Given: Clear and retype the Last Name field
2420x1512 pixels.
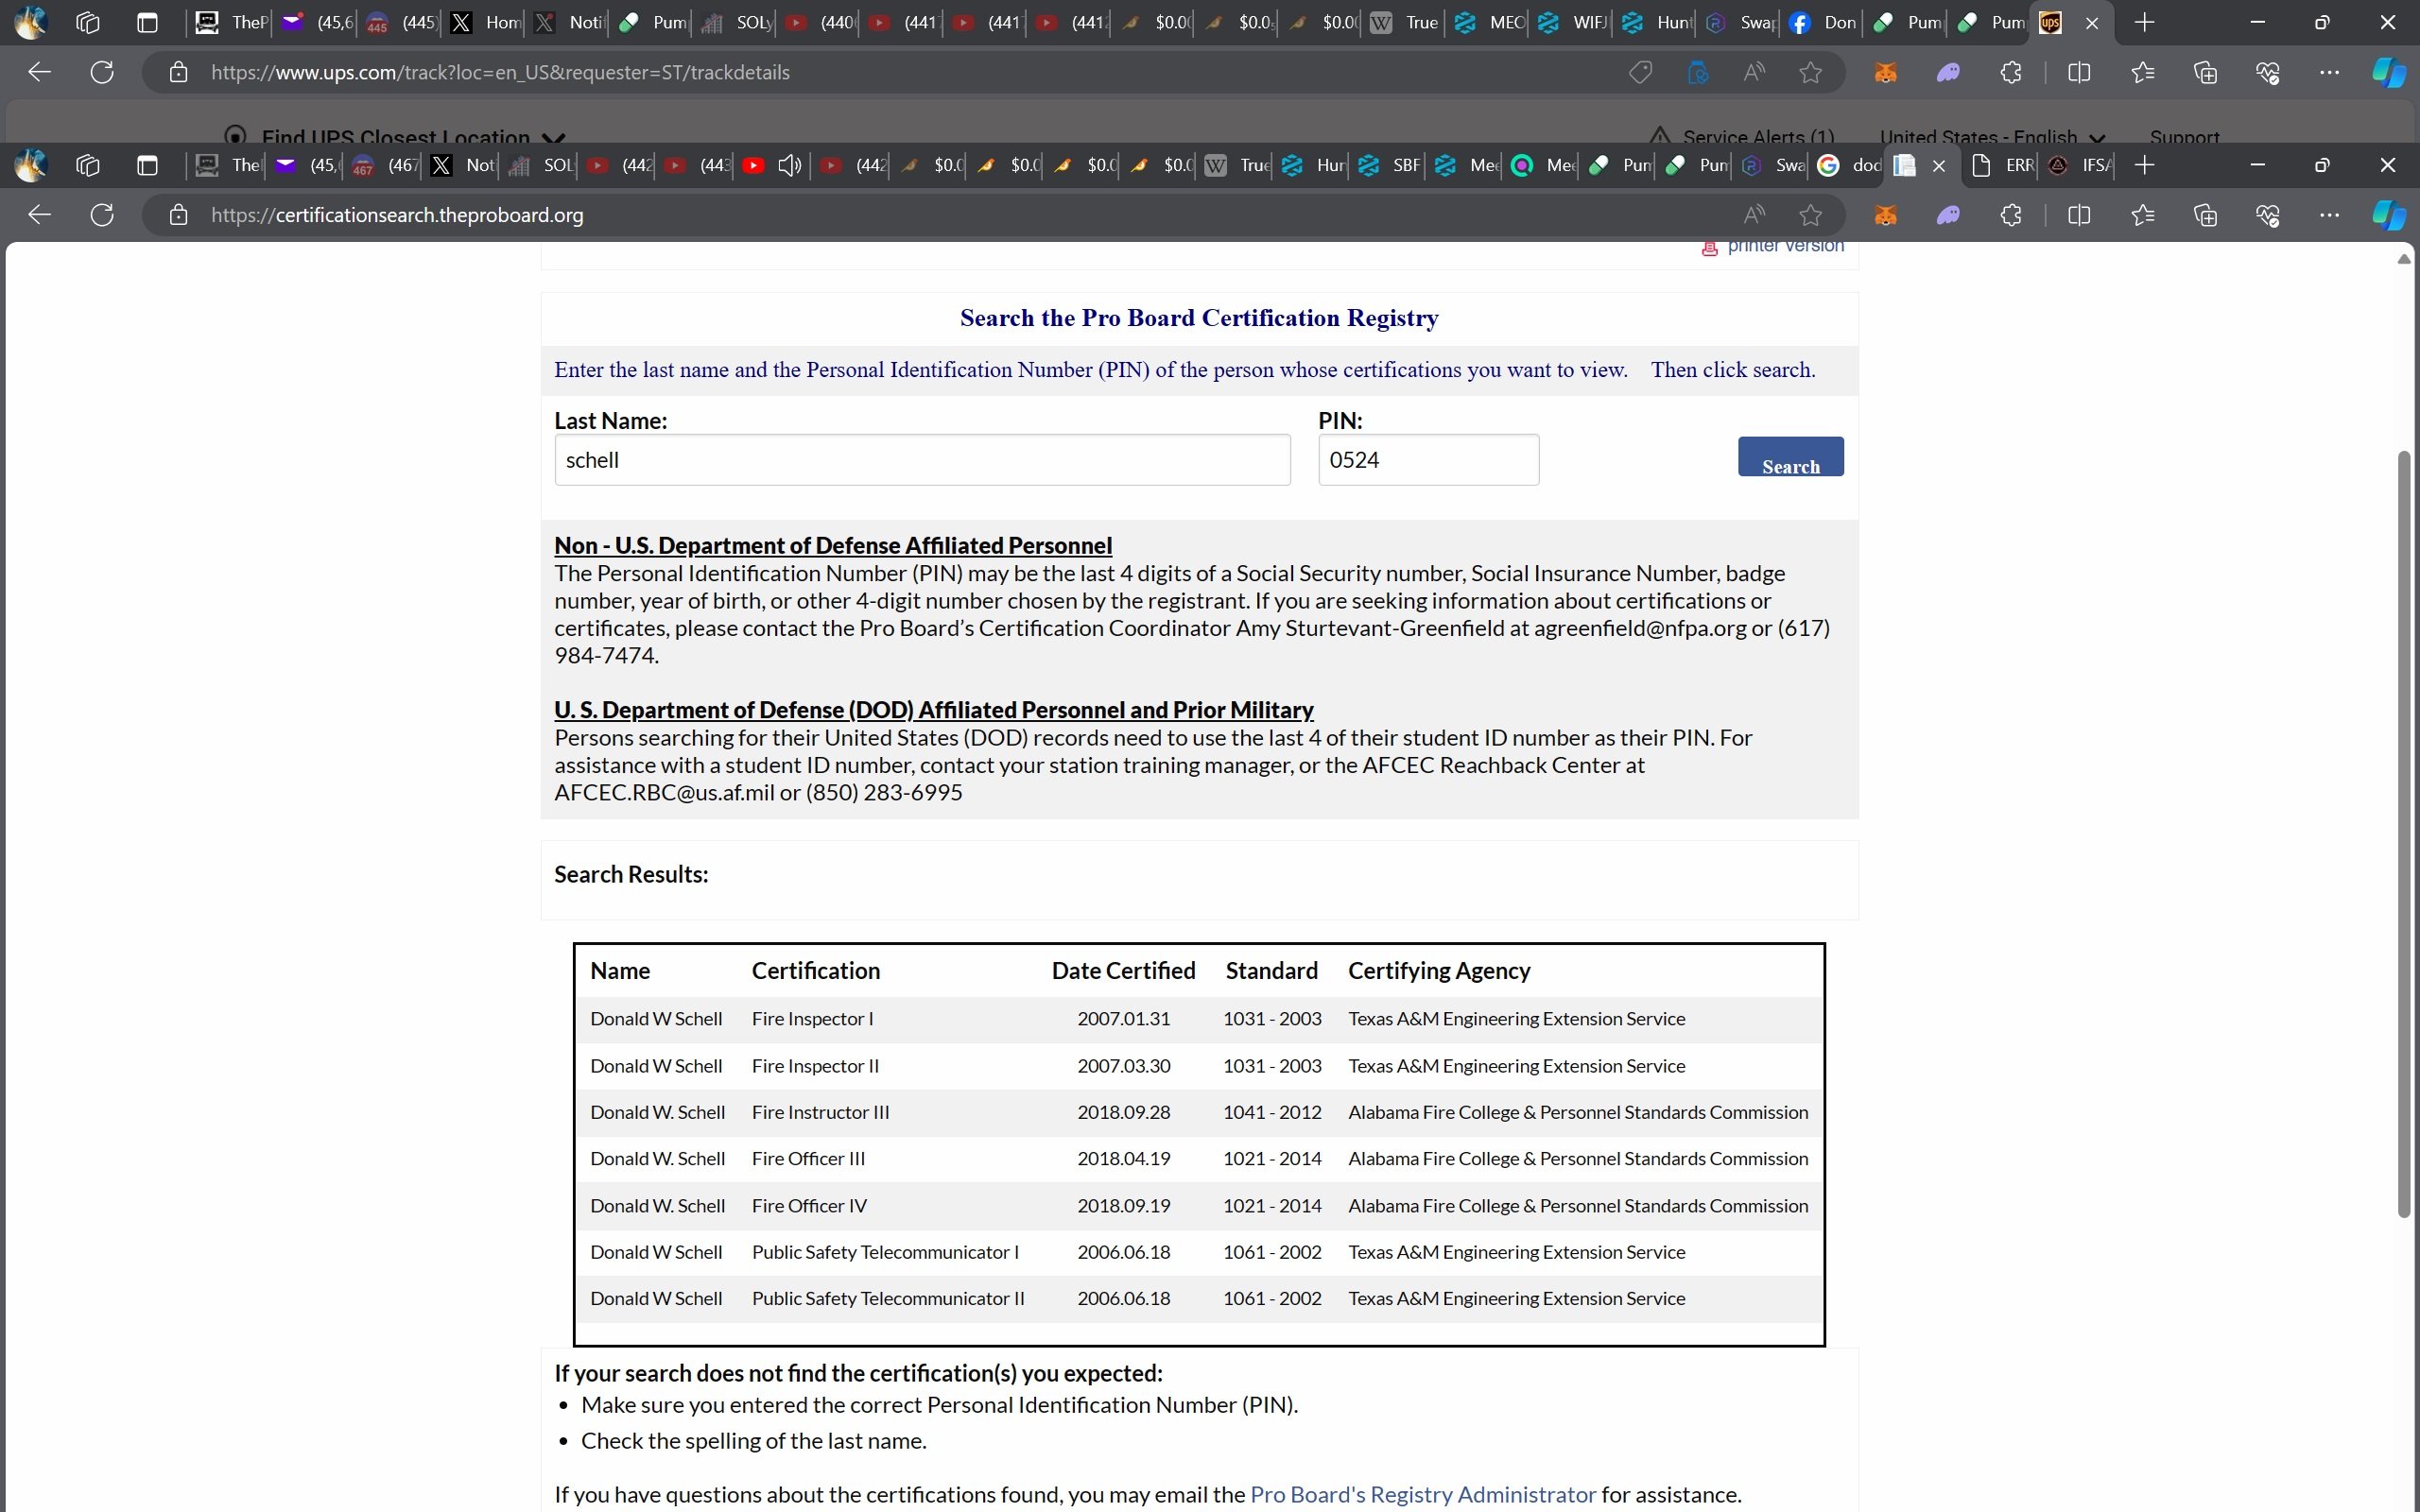Looking at the screenshot, I should click(x=922, y=460).
